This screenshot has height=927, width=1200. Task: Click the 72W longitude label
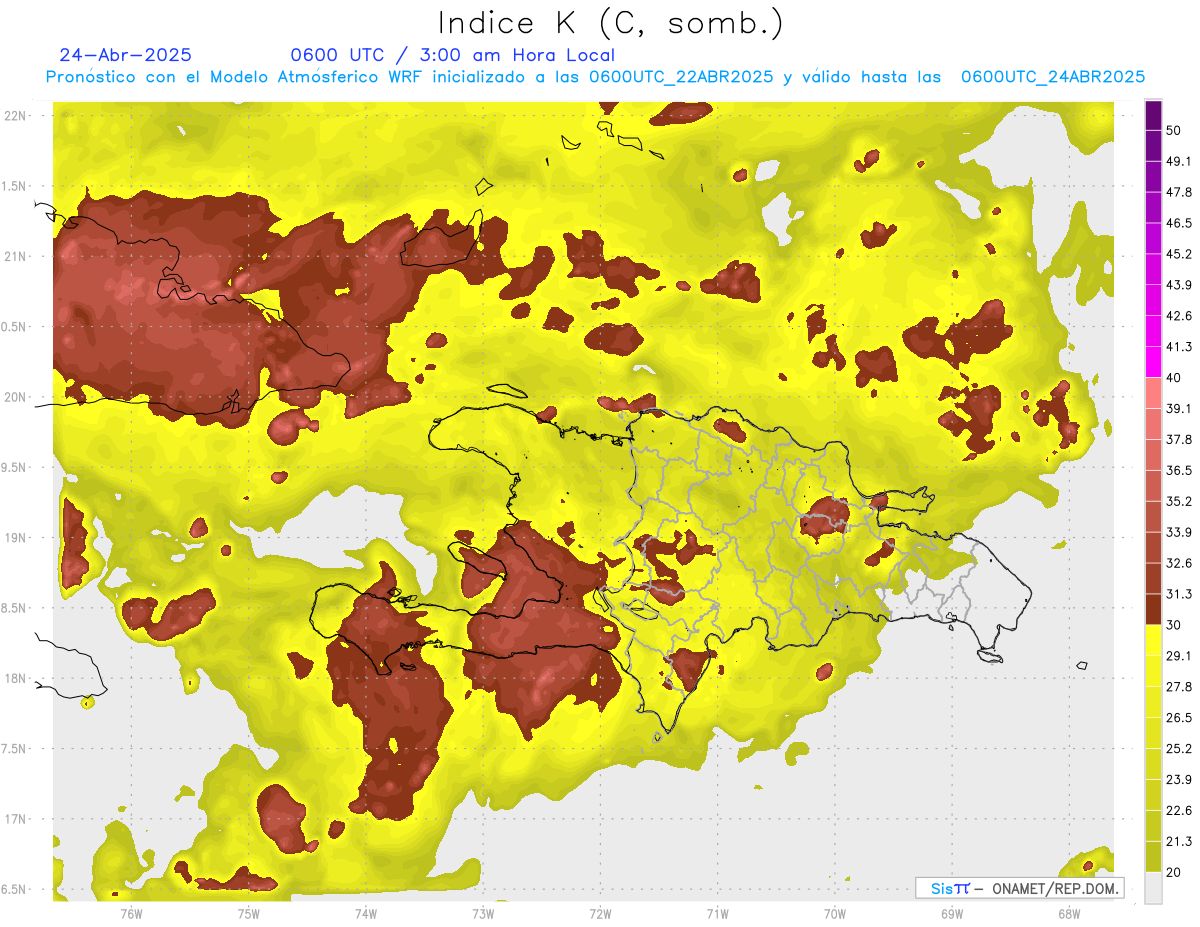(600, 913)
